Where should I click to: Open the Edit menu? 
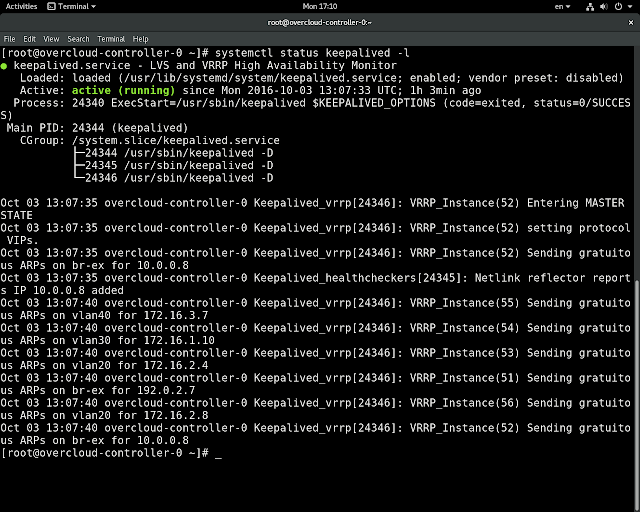coord(29,39)
